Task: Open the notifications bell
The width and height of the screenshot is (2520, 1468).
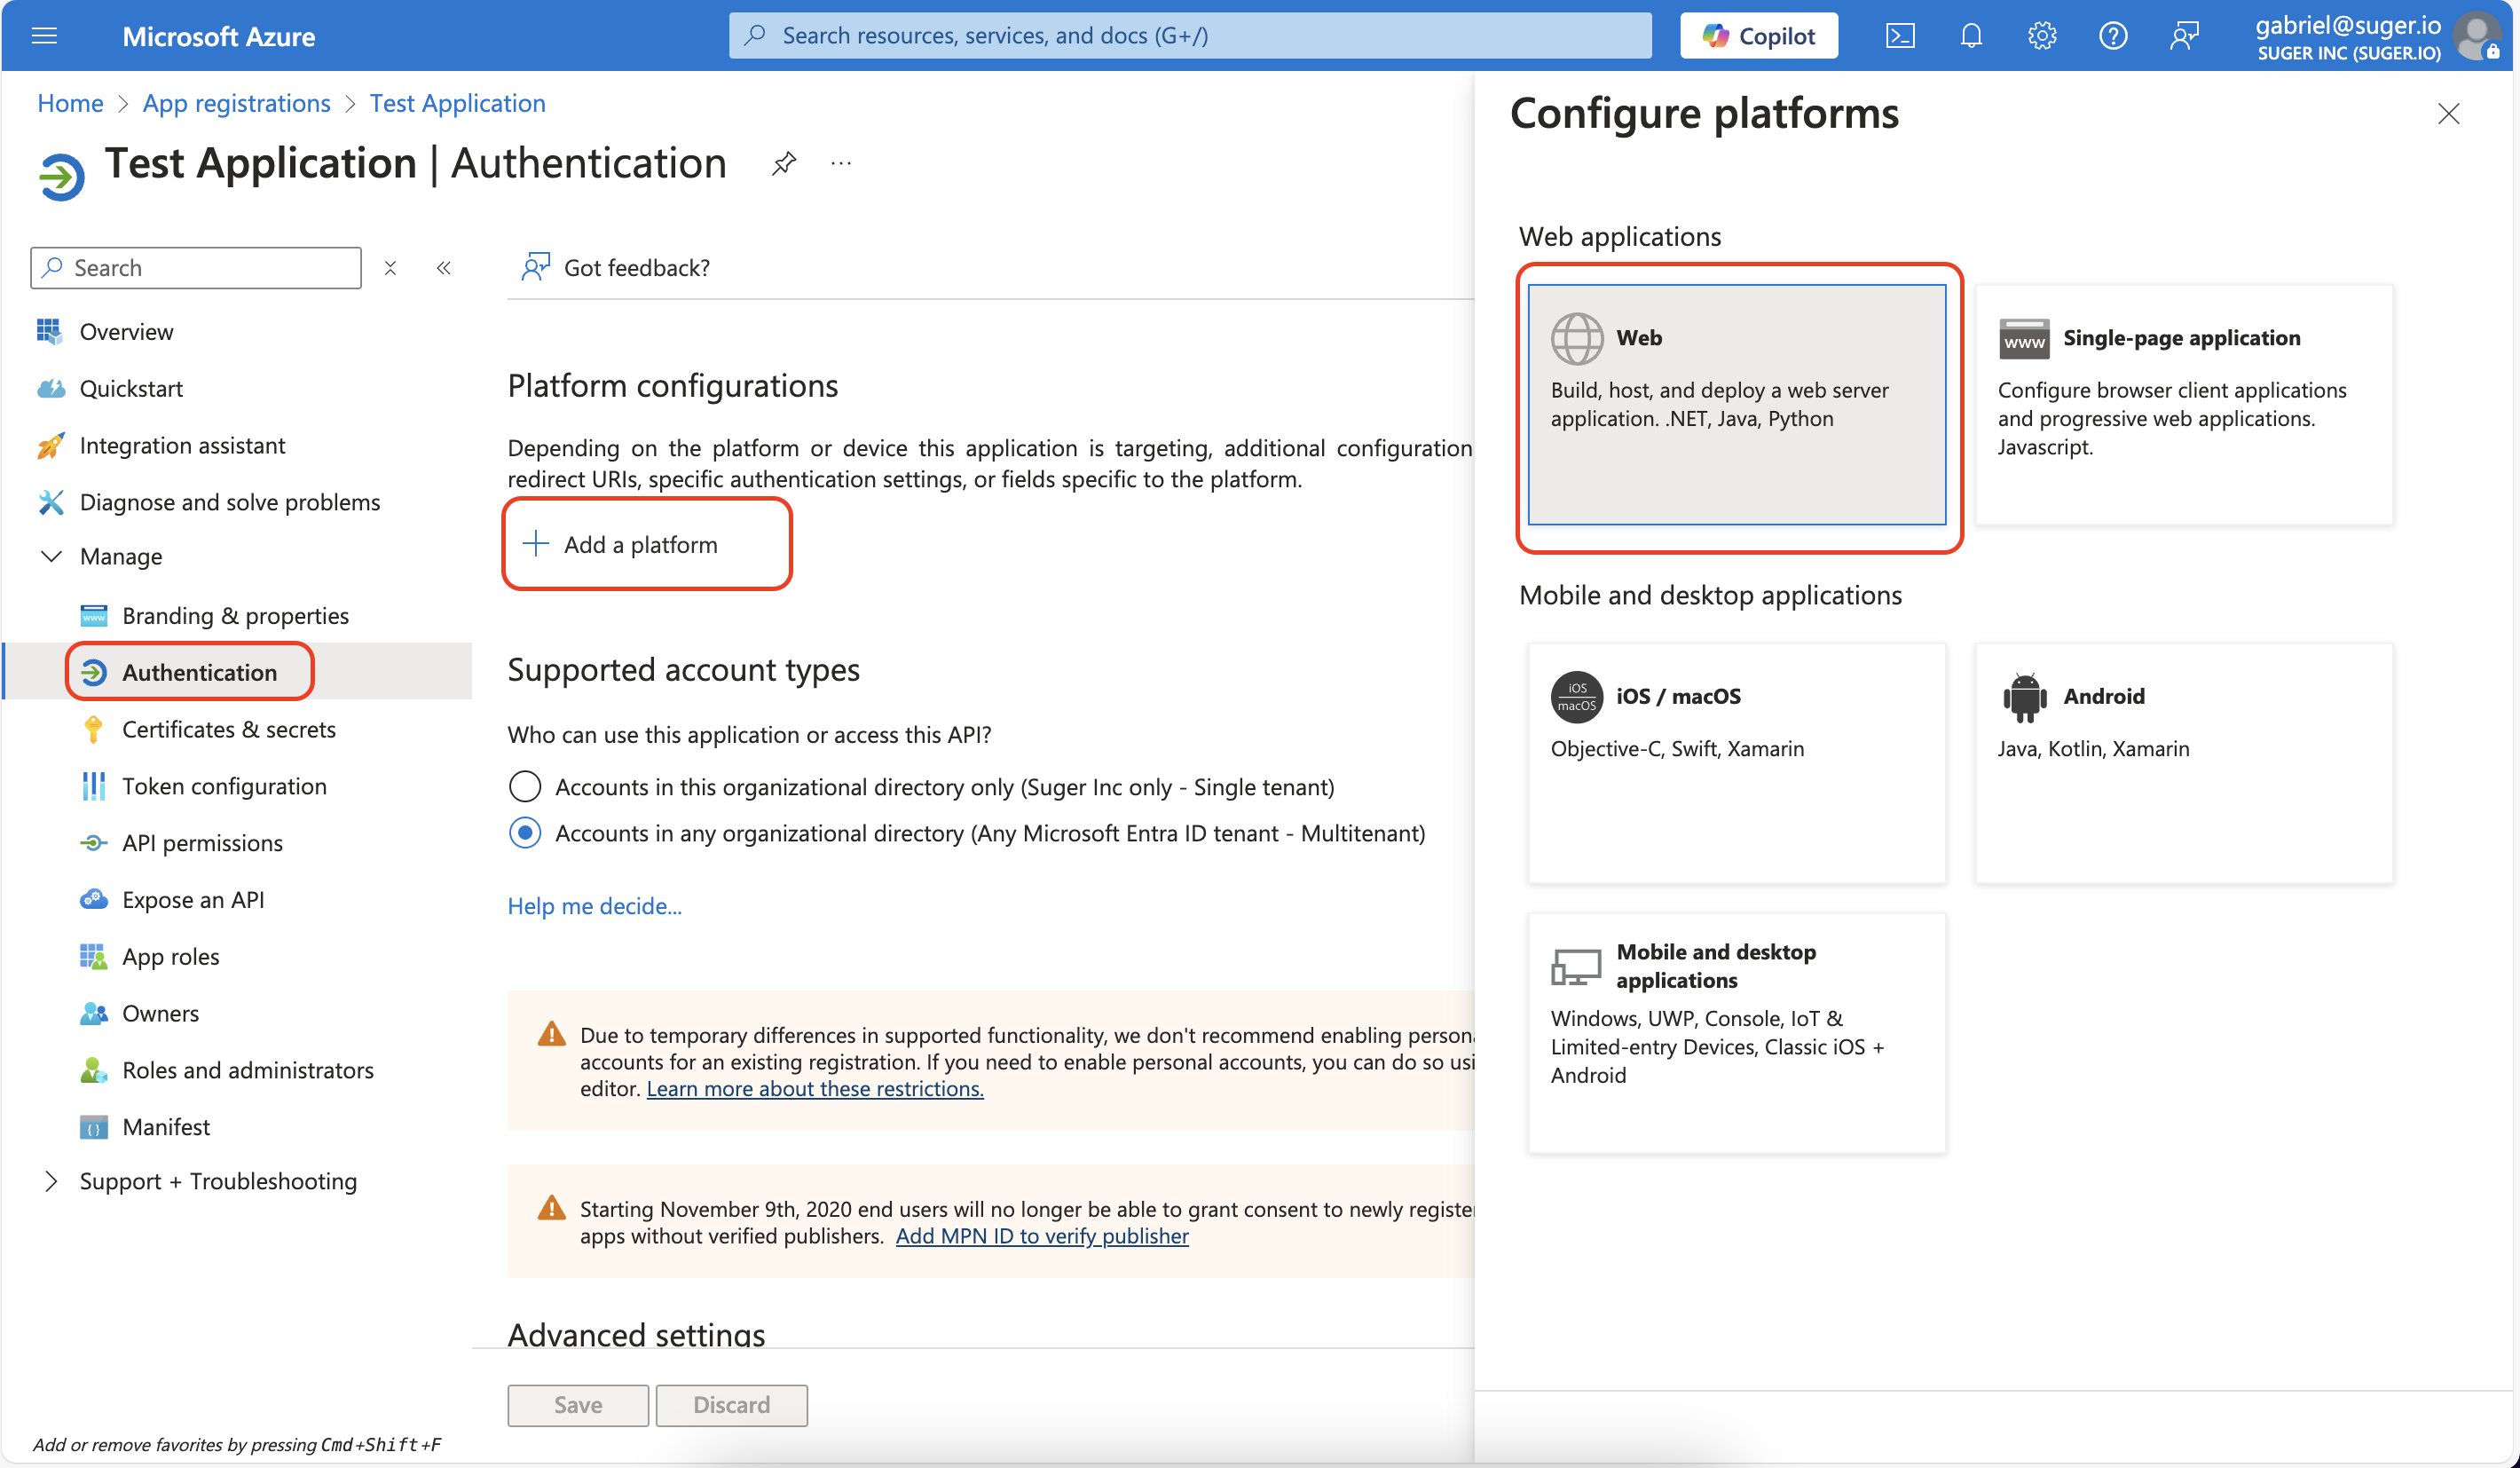Action: (1970, 36)
